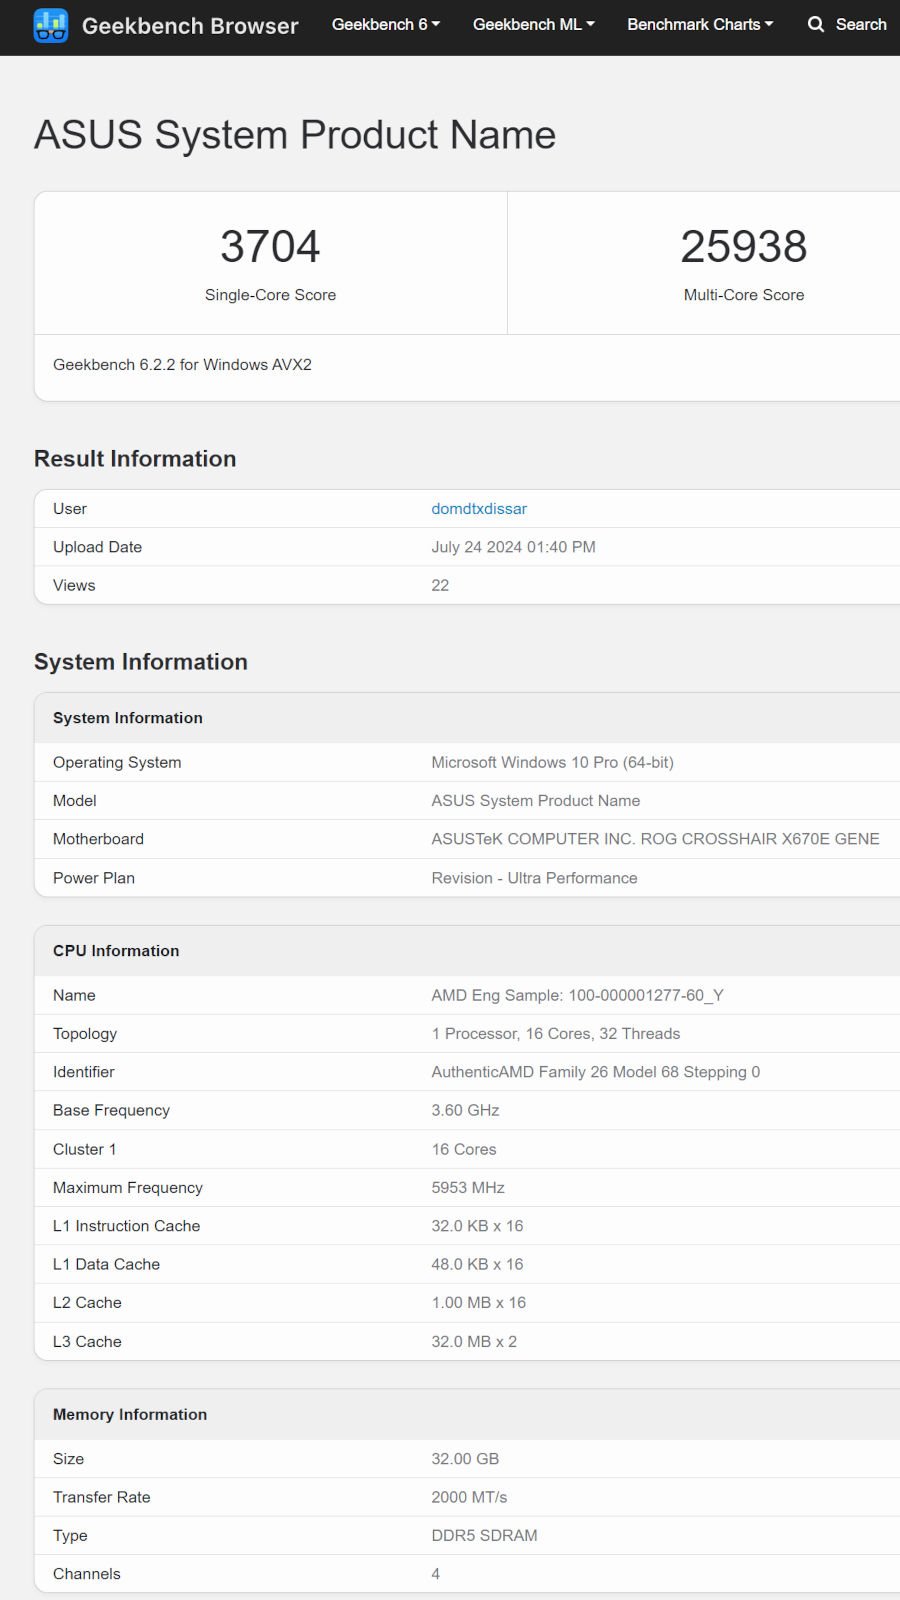Click the DDR5 SDRAM memory type value
900x1600 pixels.
point(484,1535)
